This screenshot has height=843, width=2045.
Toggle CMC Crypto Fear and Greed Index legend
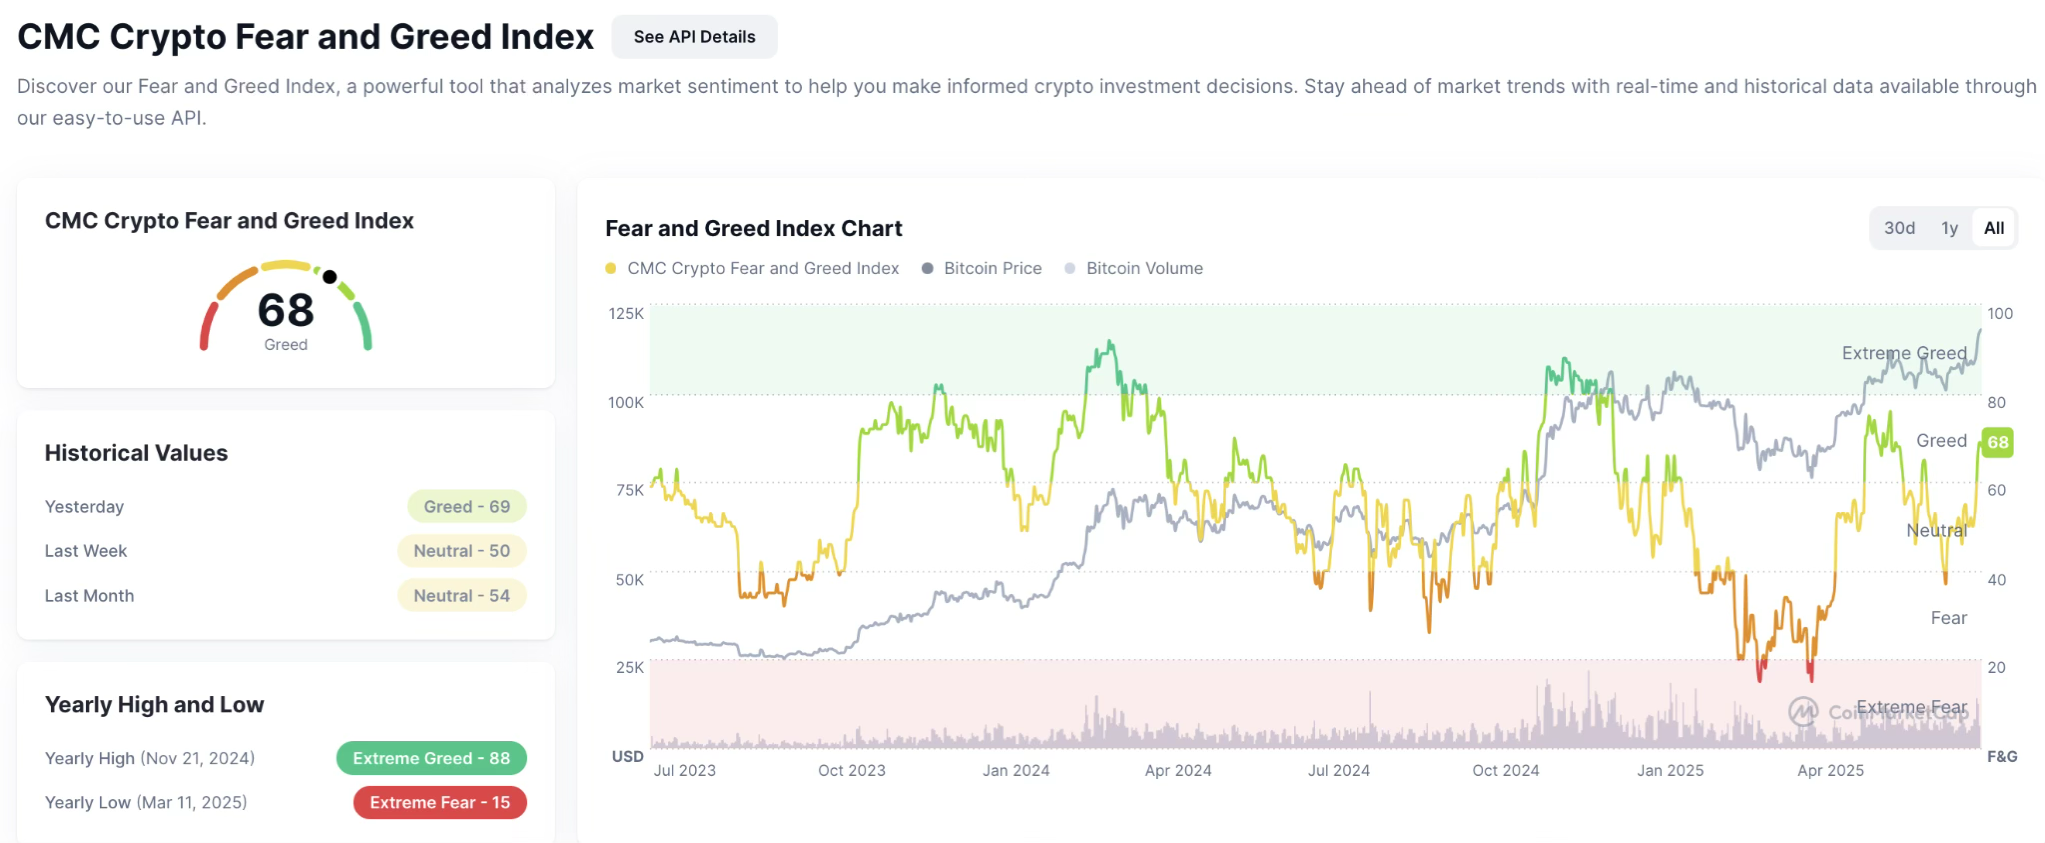click(x=762, y=268)
